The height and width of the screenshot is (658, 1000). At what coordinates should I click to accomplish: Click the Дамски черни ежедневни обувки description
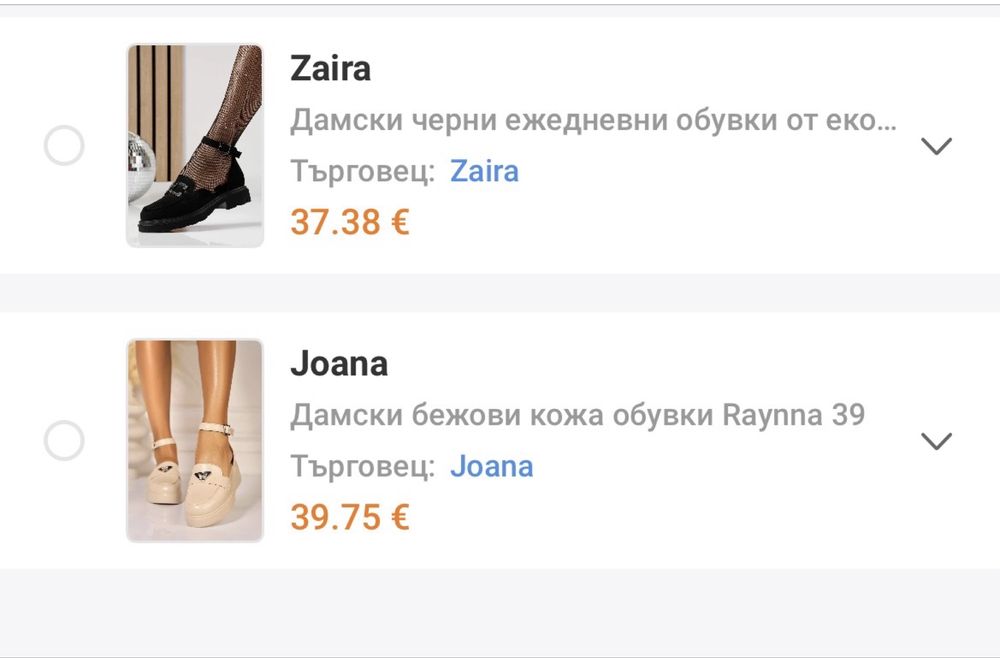tap(594, 121)
